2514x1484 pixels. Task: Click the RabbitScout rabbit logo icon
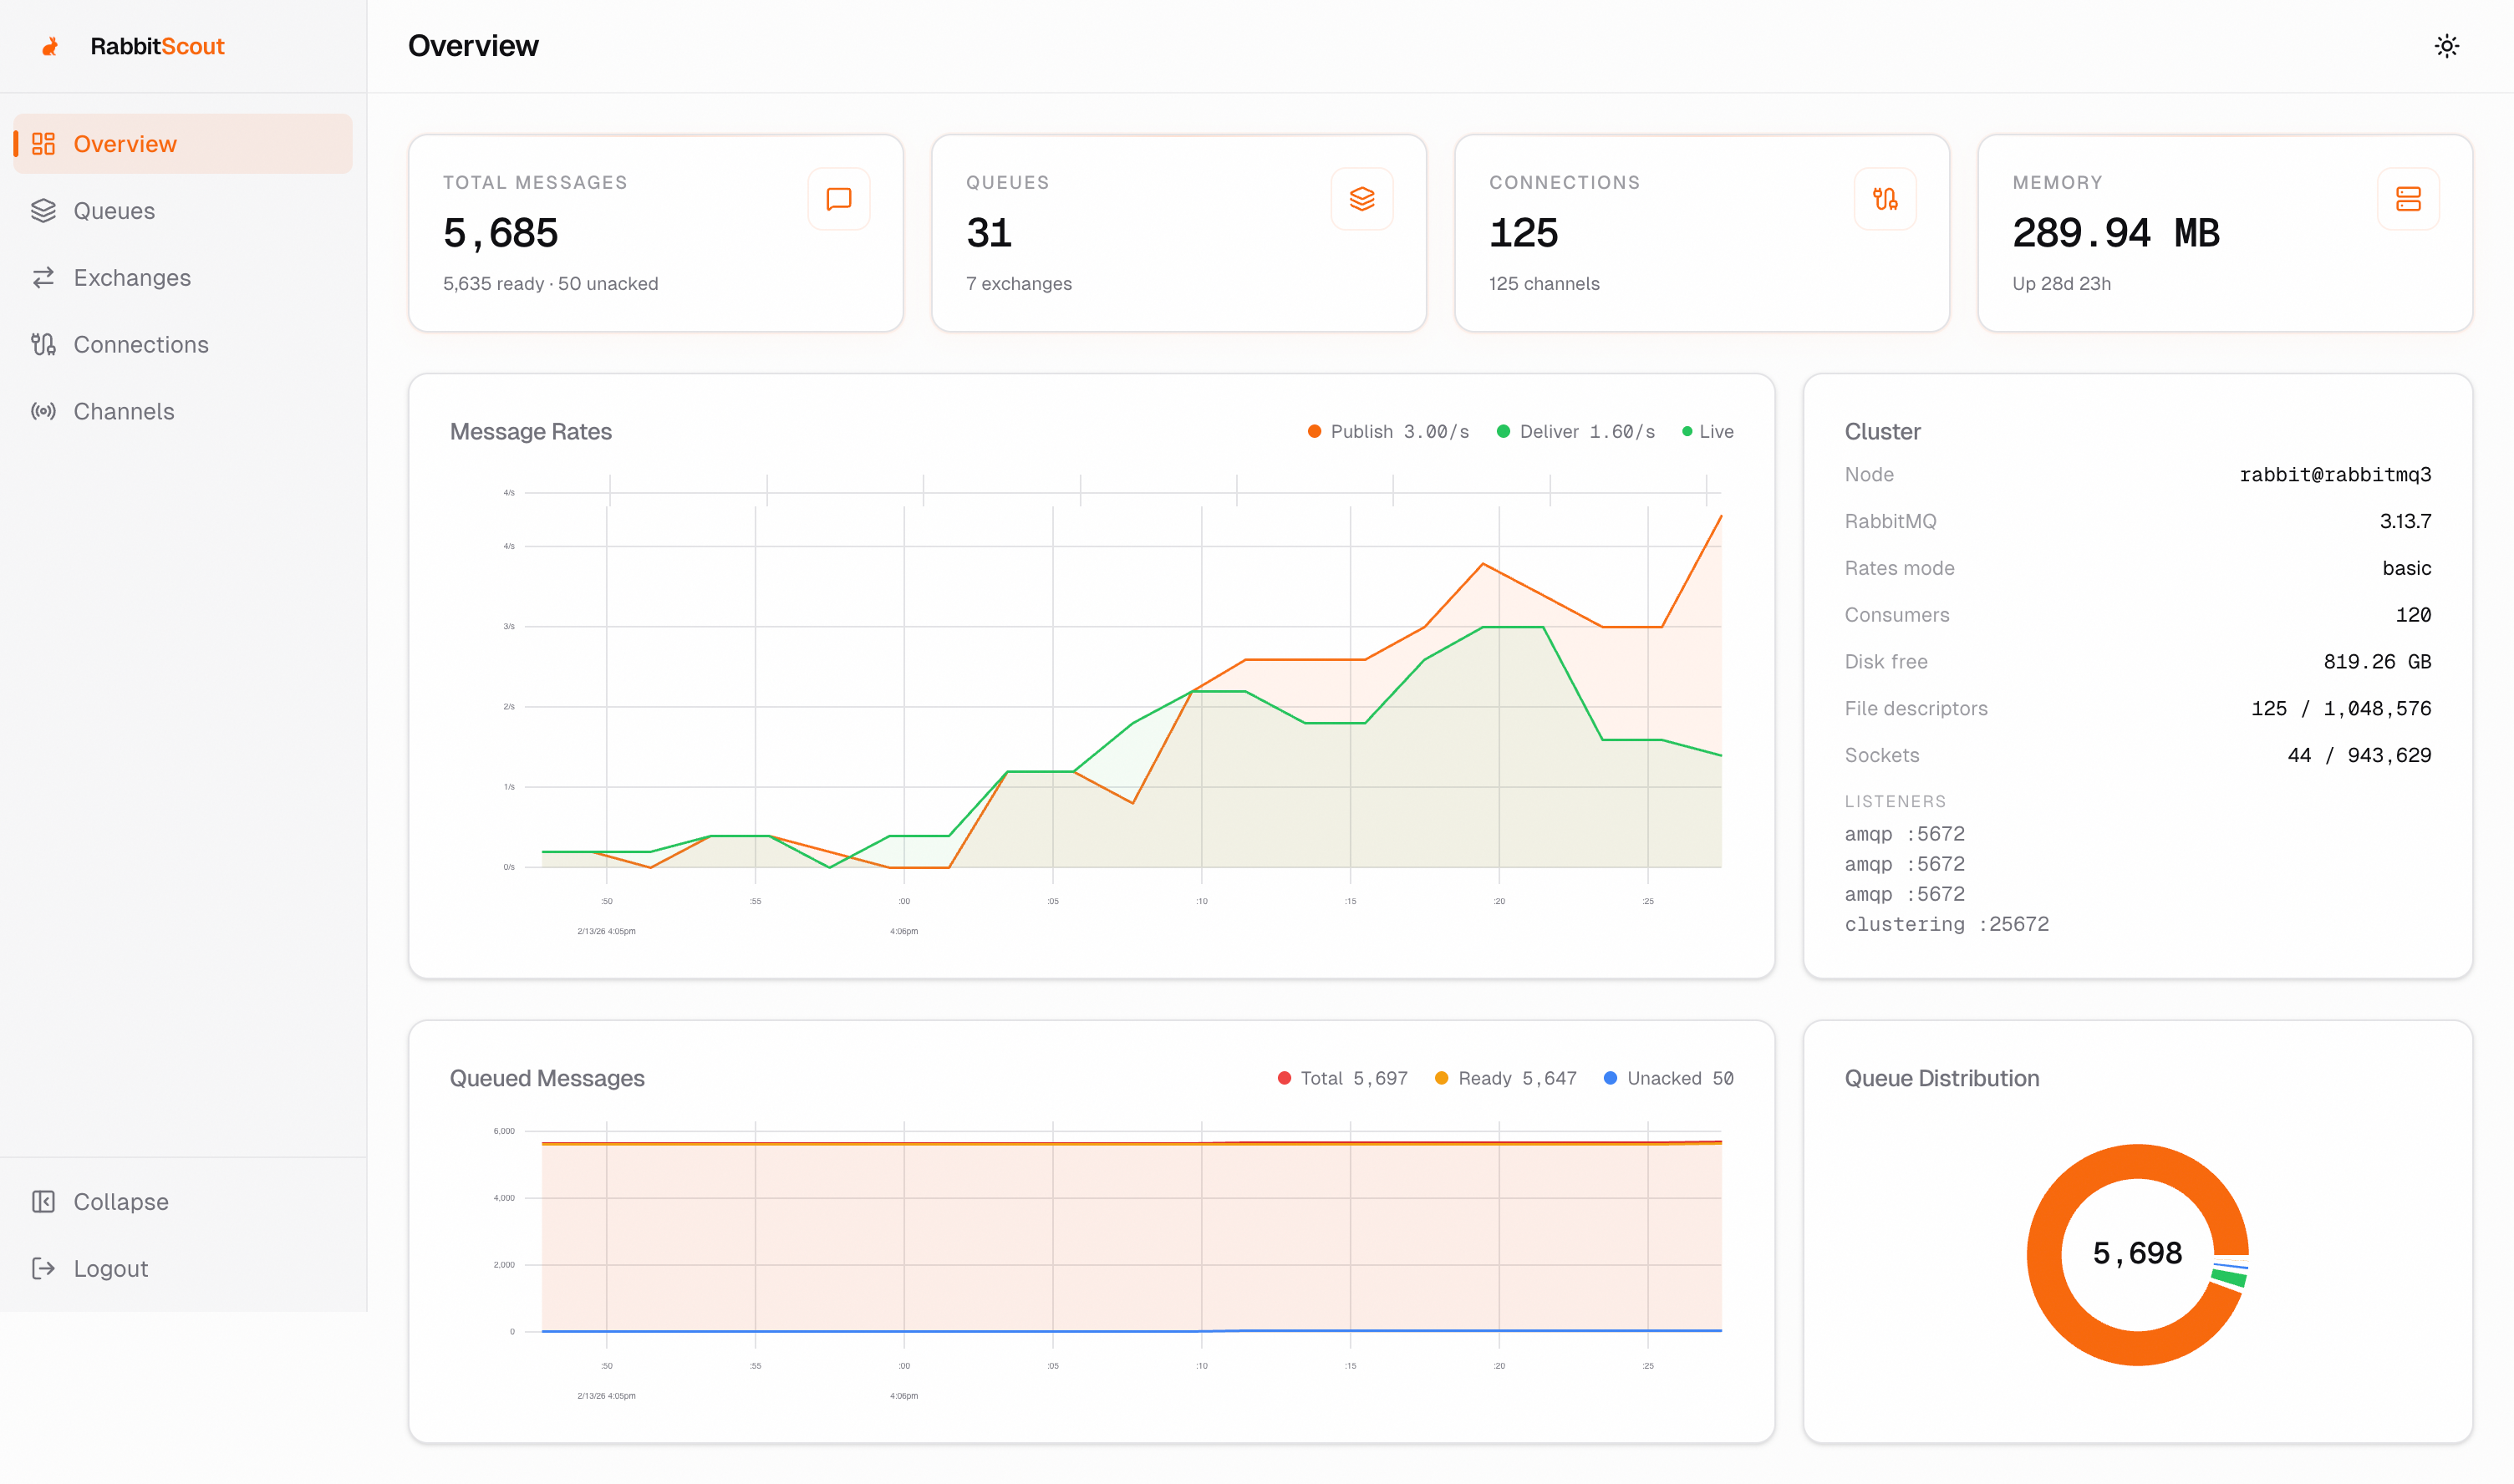pos(50,47)
